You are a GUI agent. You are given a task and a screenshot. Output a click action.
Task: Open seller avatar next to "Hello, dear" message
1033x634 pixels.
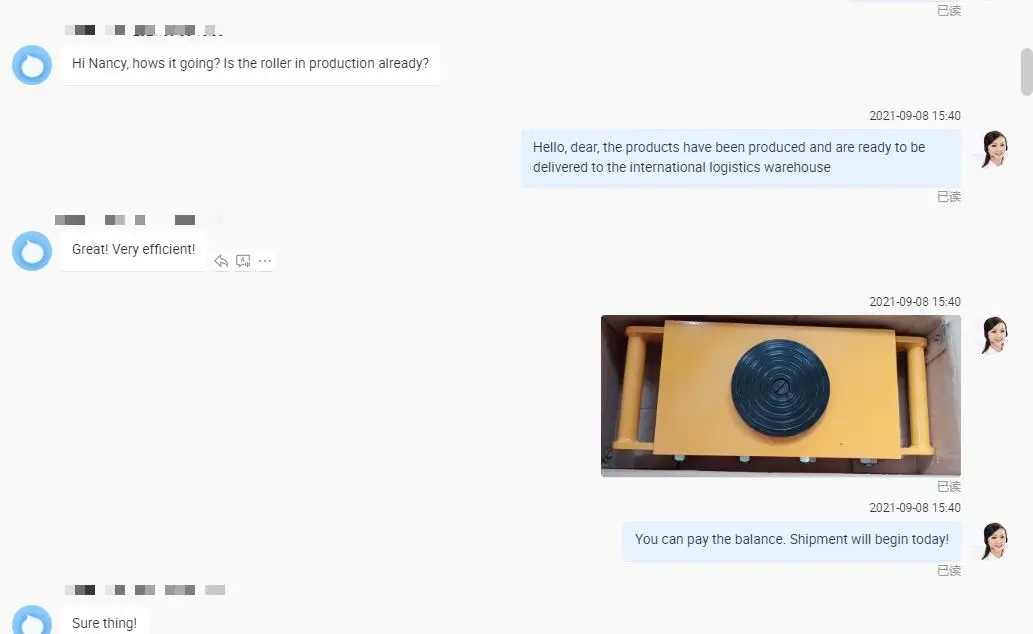point(994,149)
